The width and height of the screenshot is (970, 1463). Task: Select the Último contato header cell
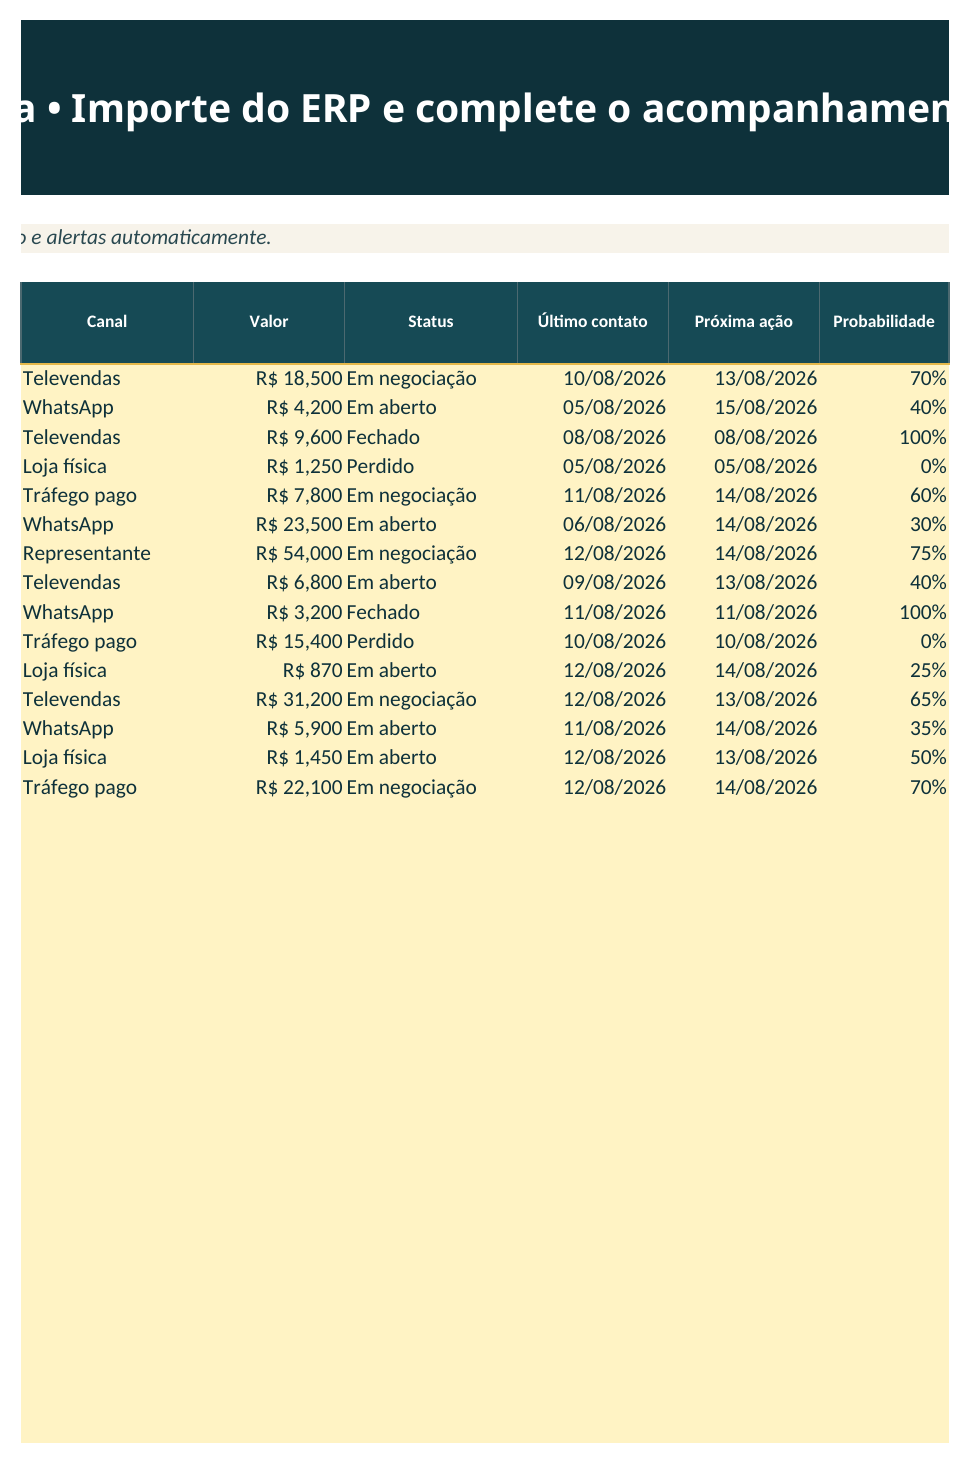(x=593, y=322)
